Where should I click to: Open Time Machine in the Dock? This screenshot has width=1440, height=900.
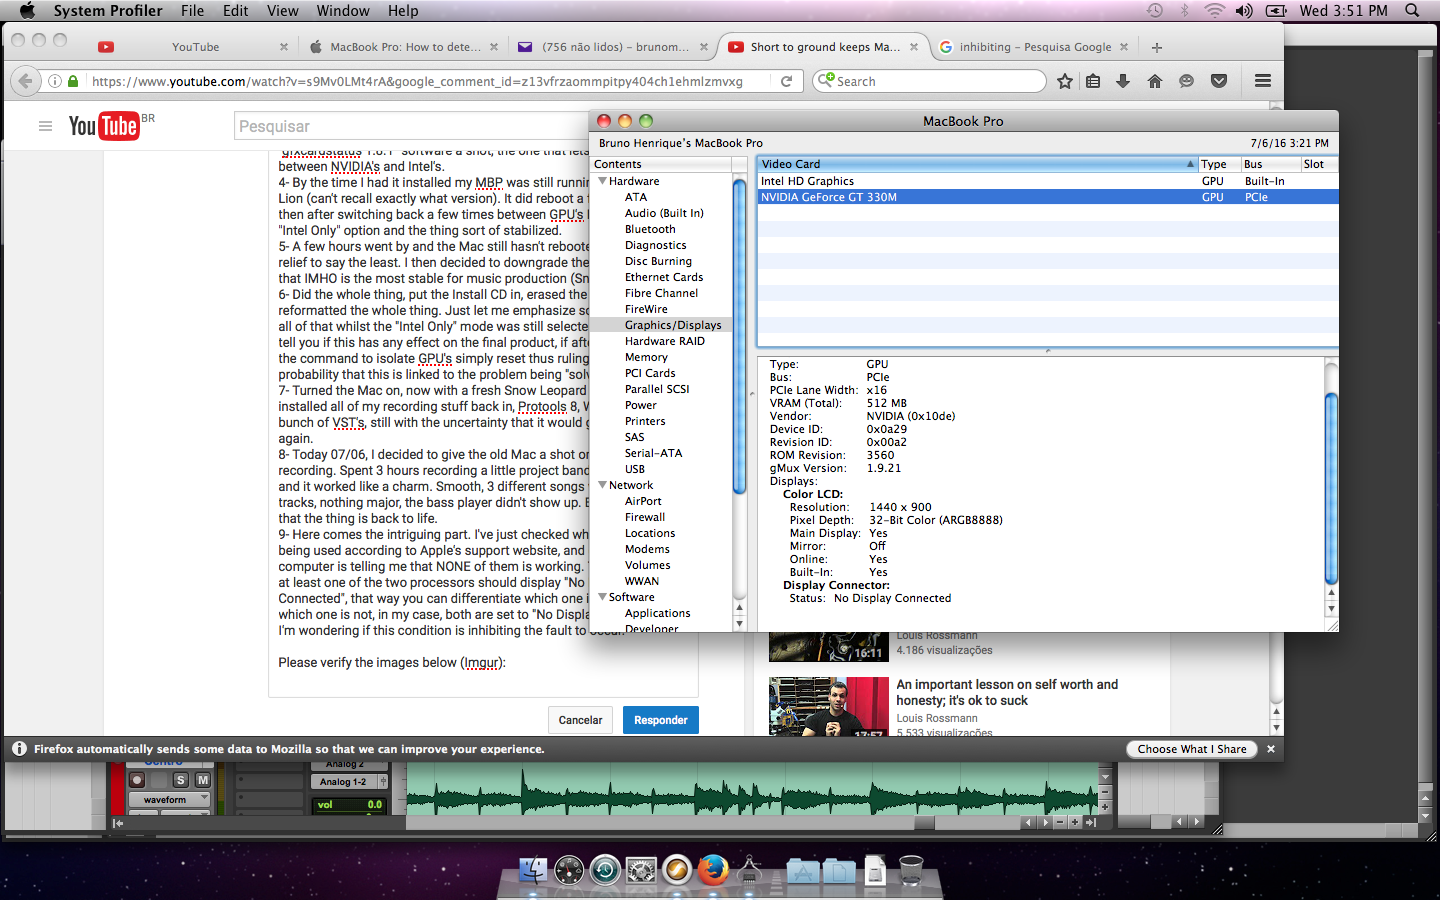pyautogui.click(x=605, y=870)
